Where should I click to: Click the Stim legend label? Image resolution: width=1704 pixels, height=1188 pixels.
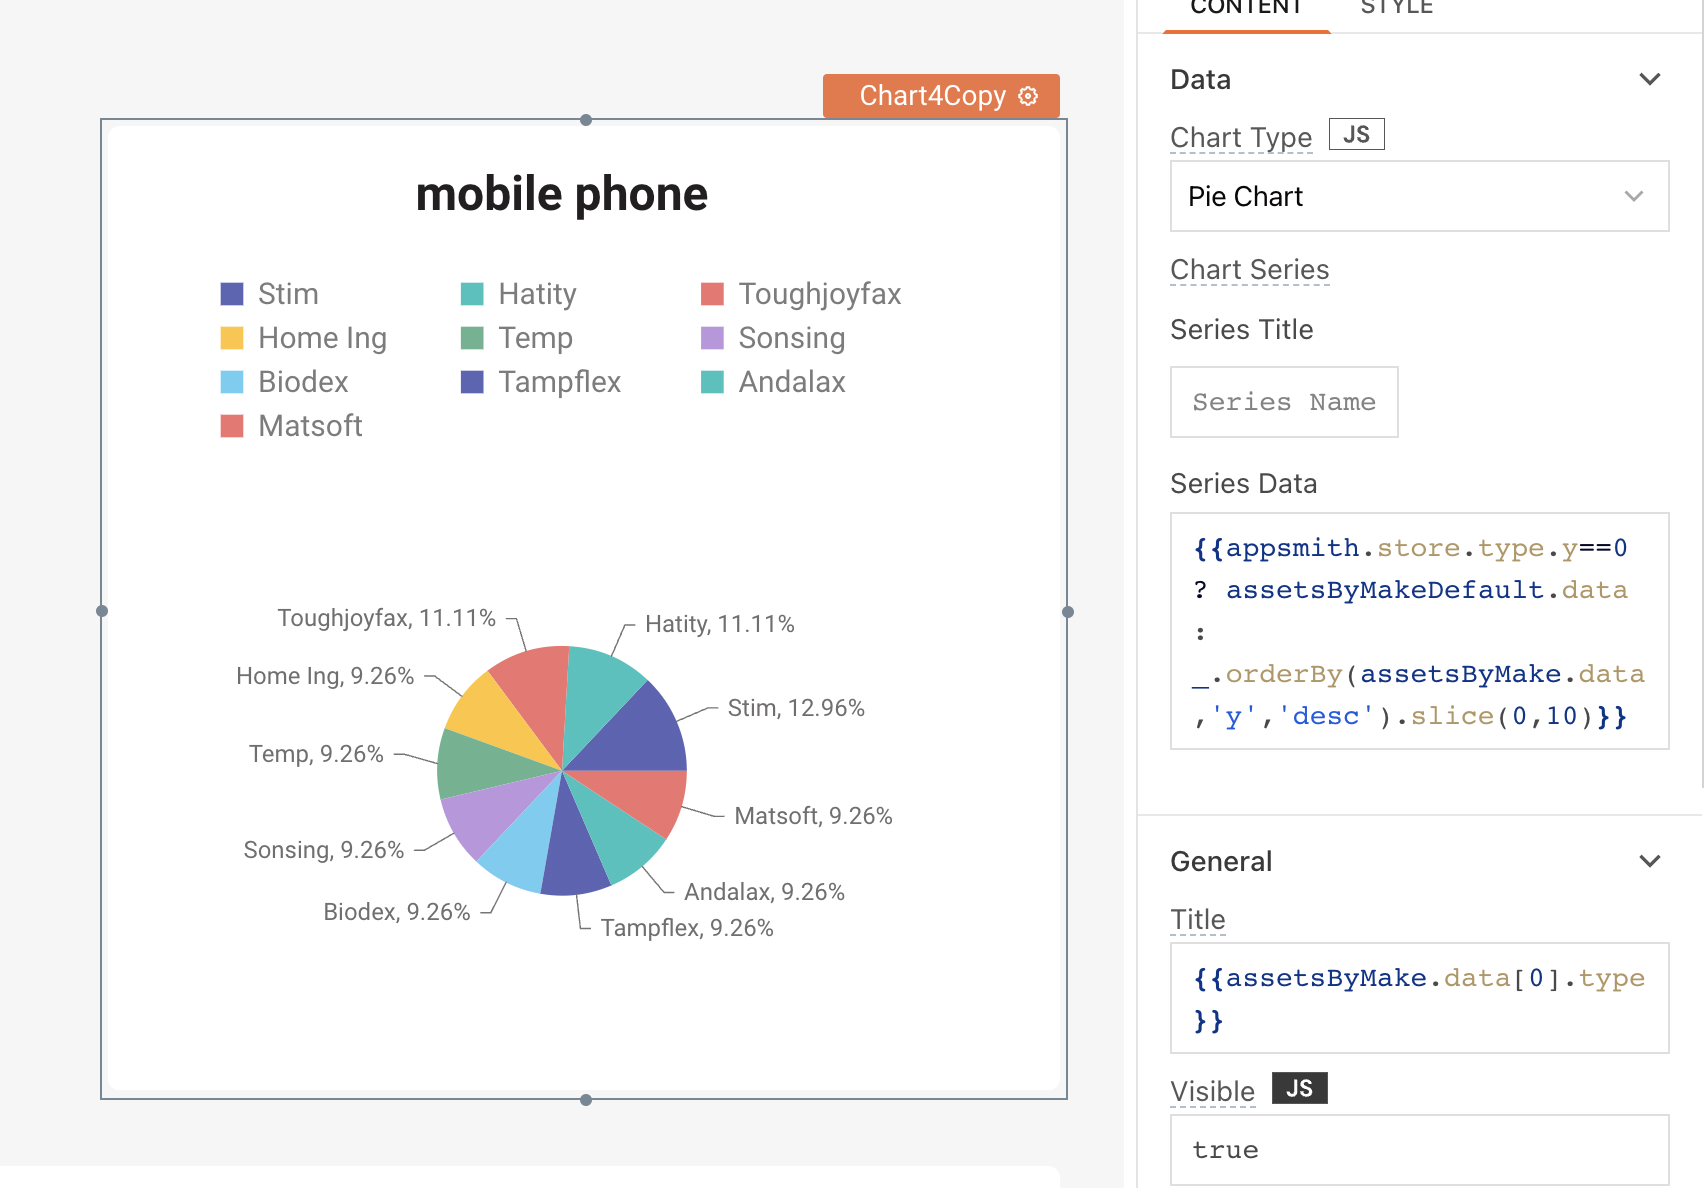pos(288,294)
